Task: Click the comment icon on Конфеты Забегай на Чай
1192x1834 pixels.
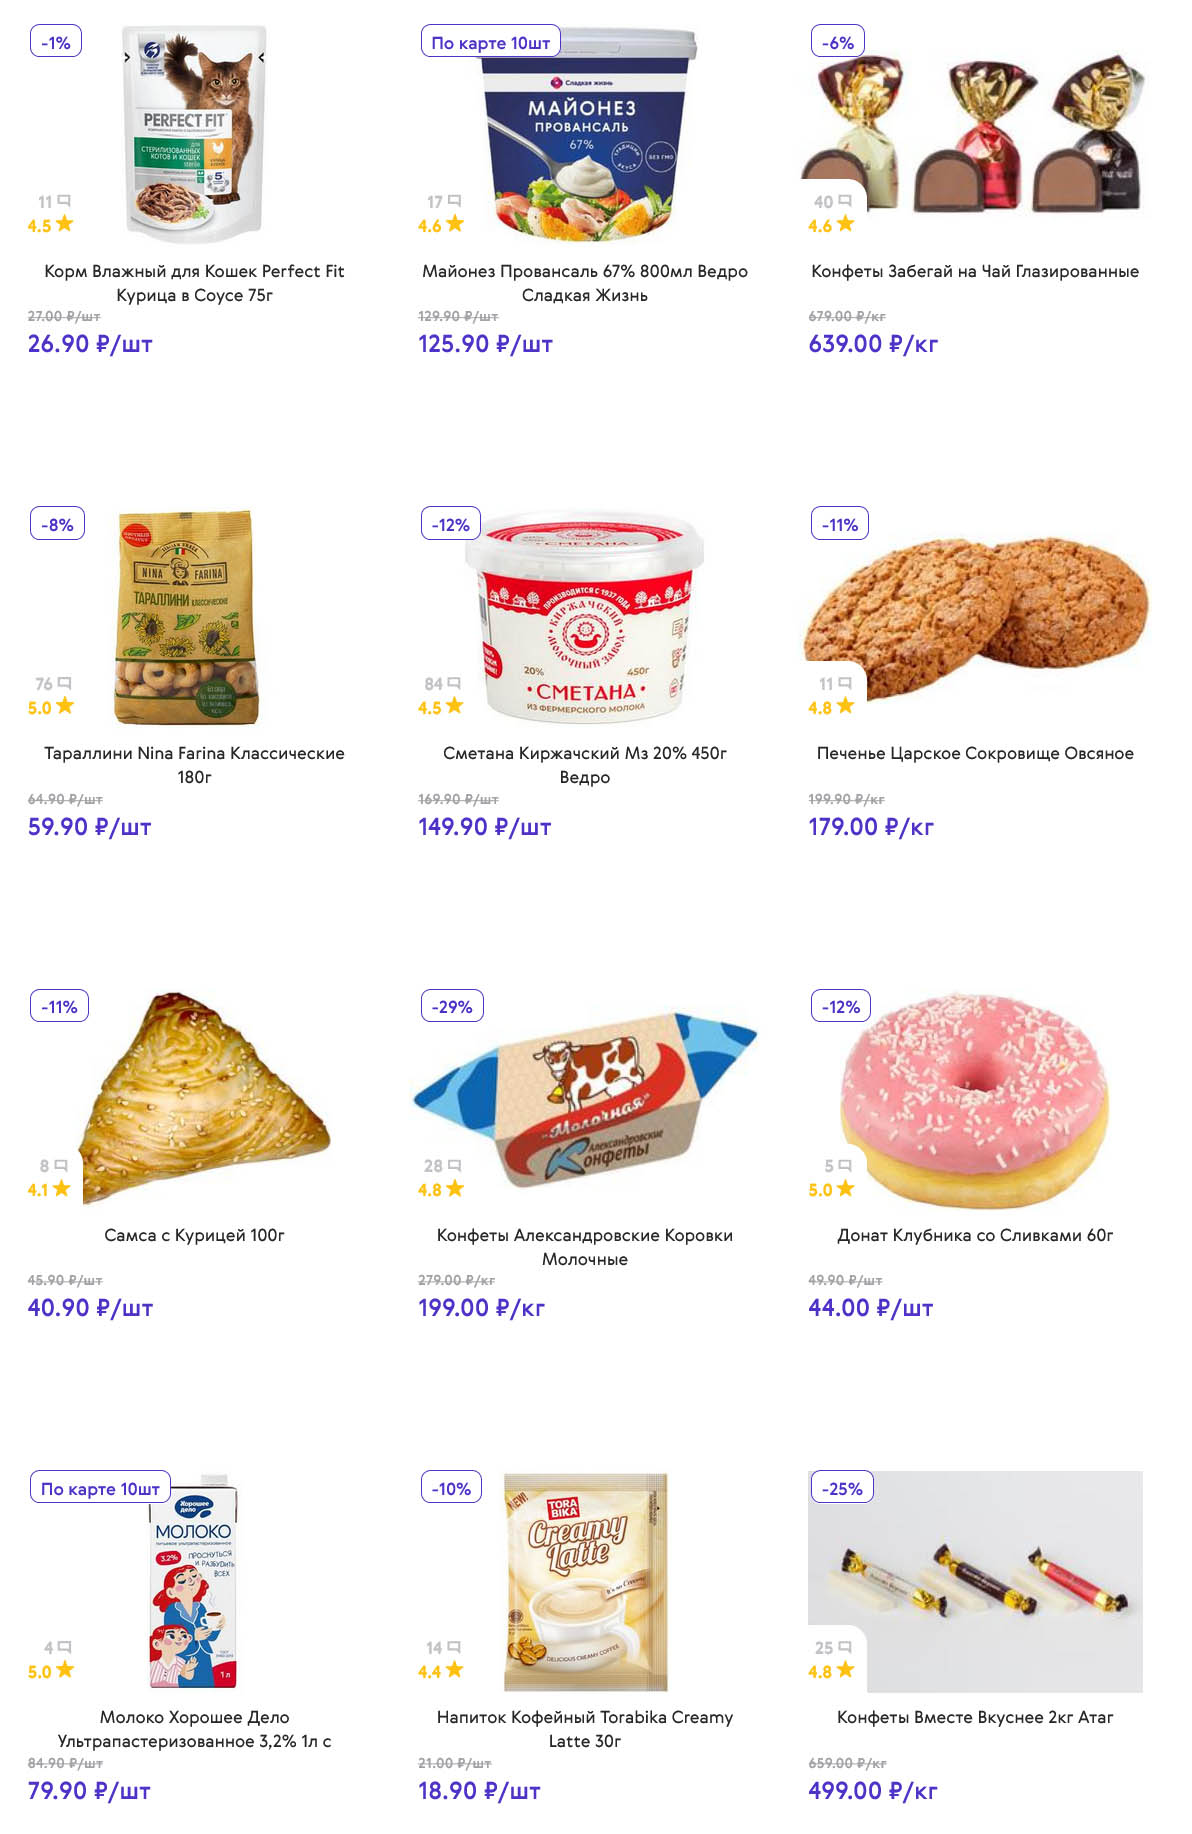Action: [845, 201]
